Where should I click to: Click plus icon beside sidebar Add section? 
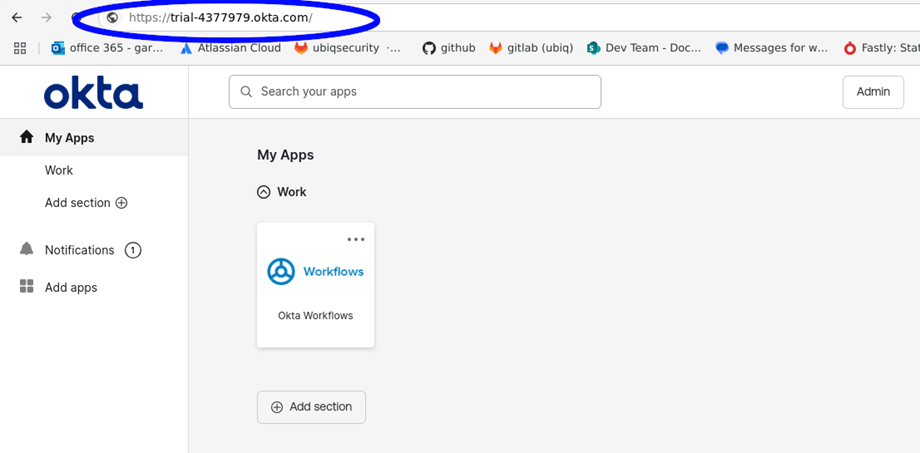(x=121, y=203)
